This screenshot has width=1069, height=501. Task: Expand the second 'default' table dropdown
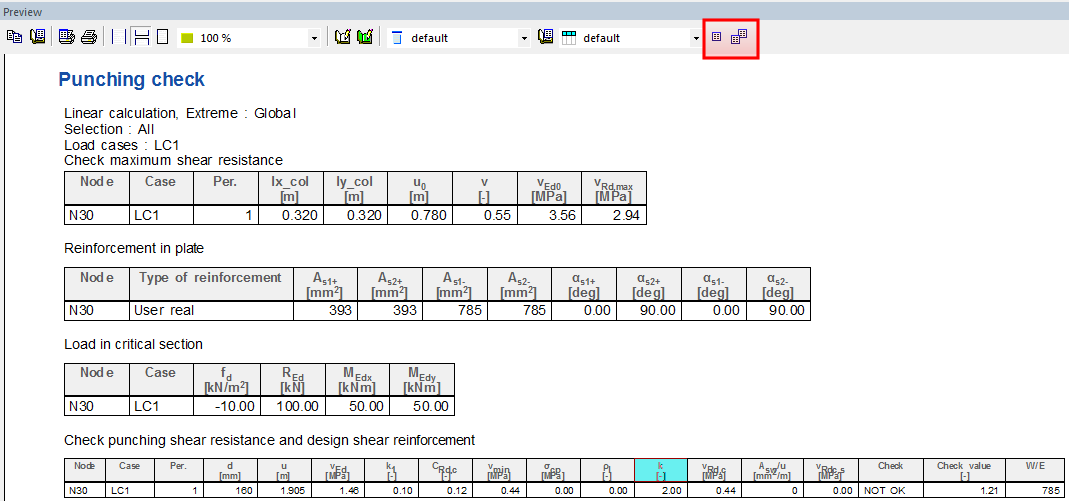(696, 38)
